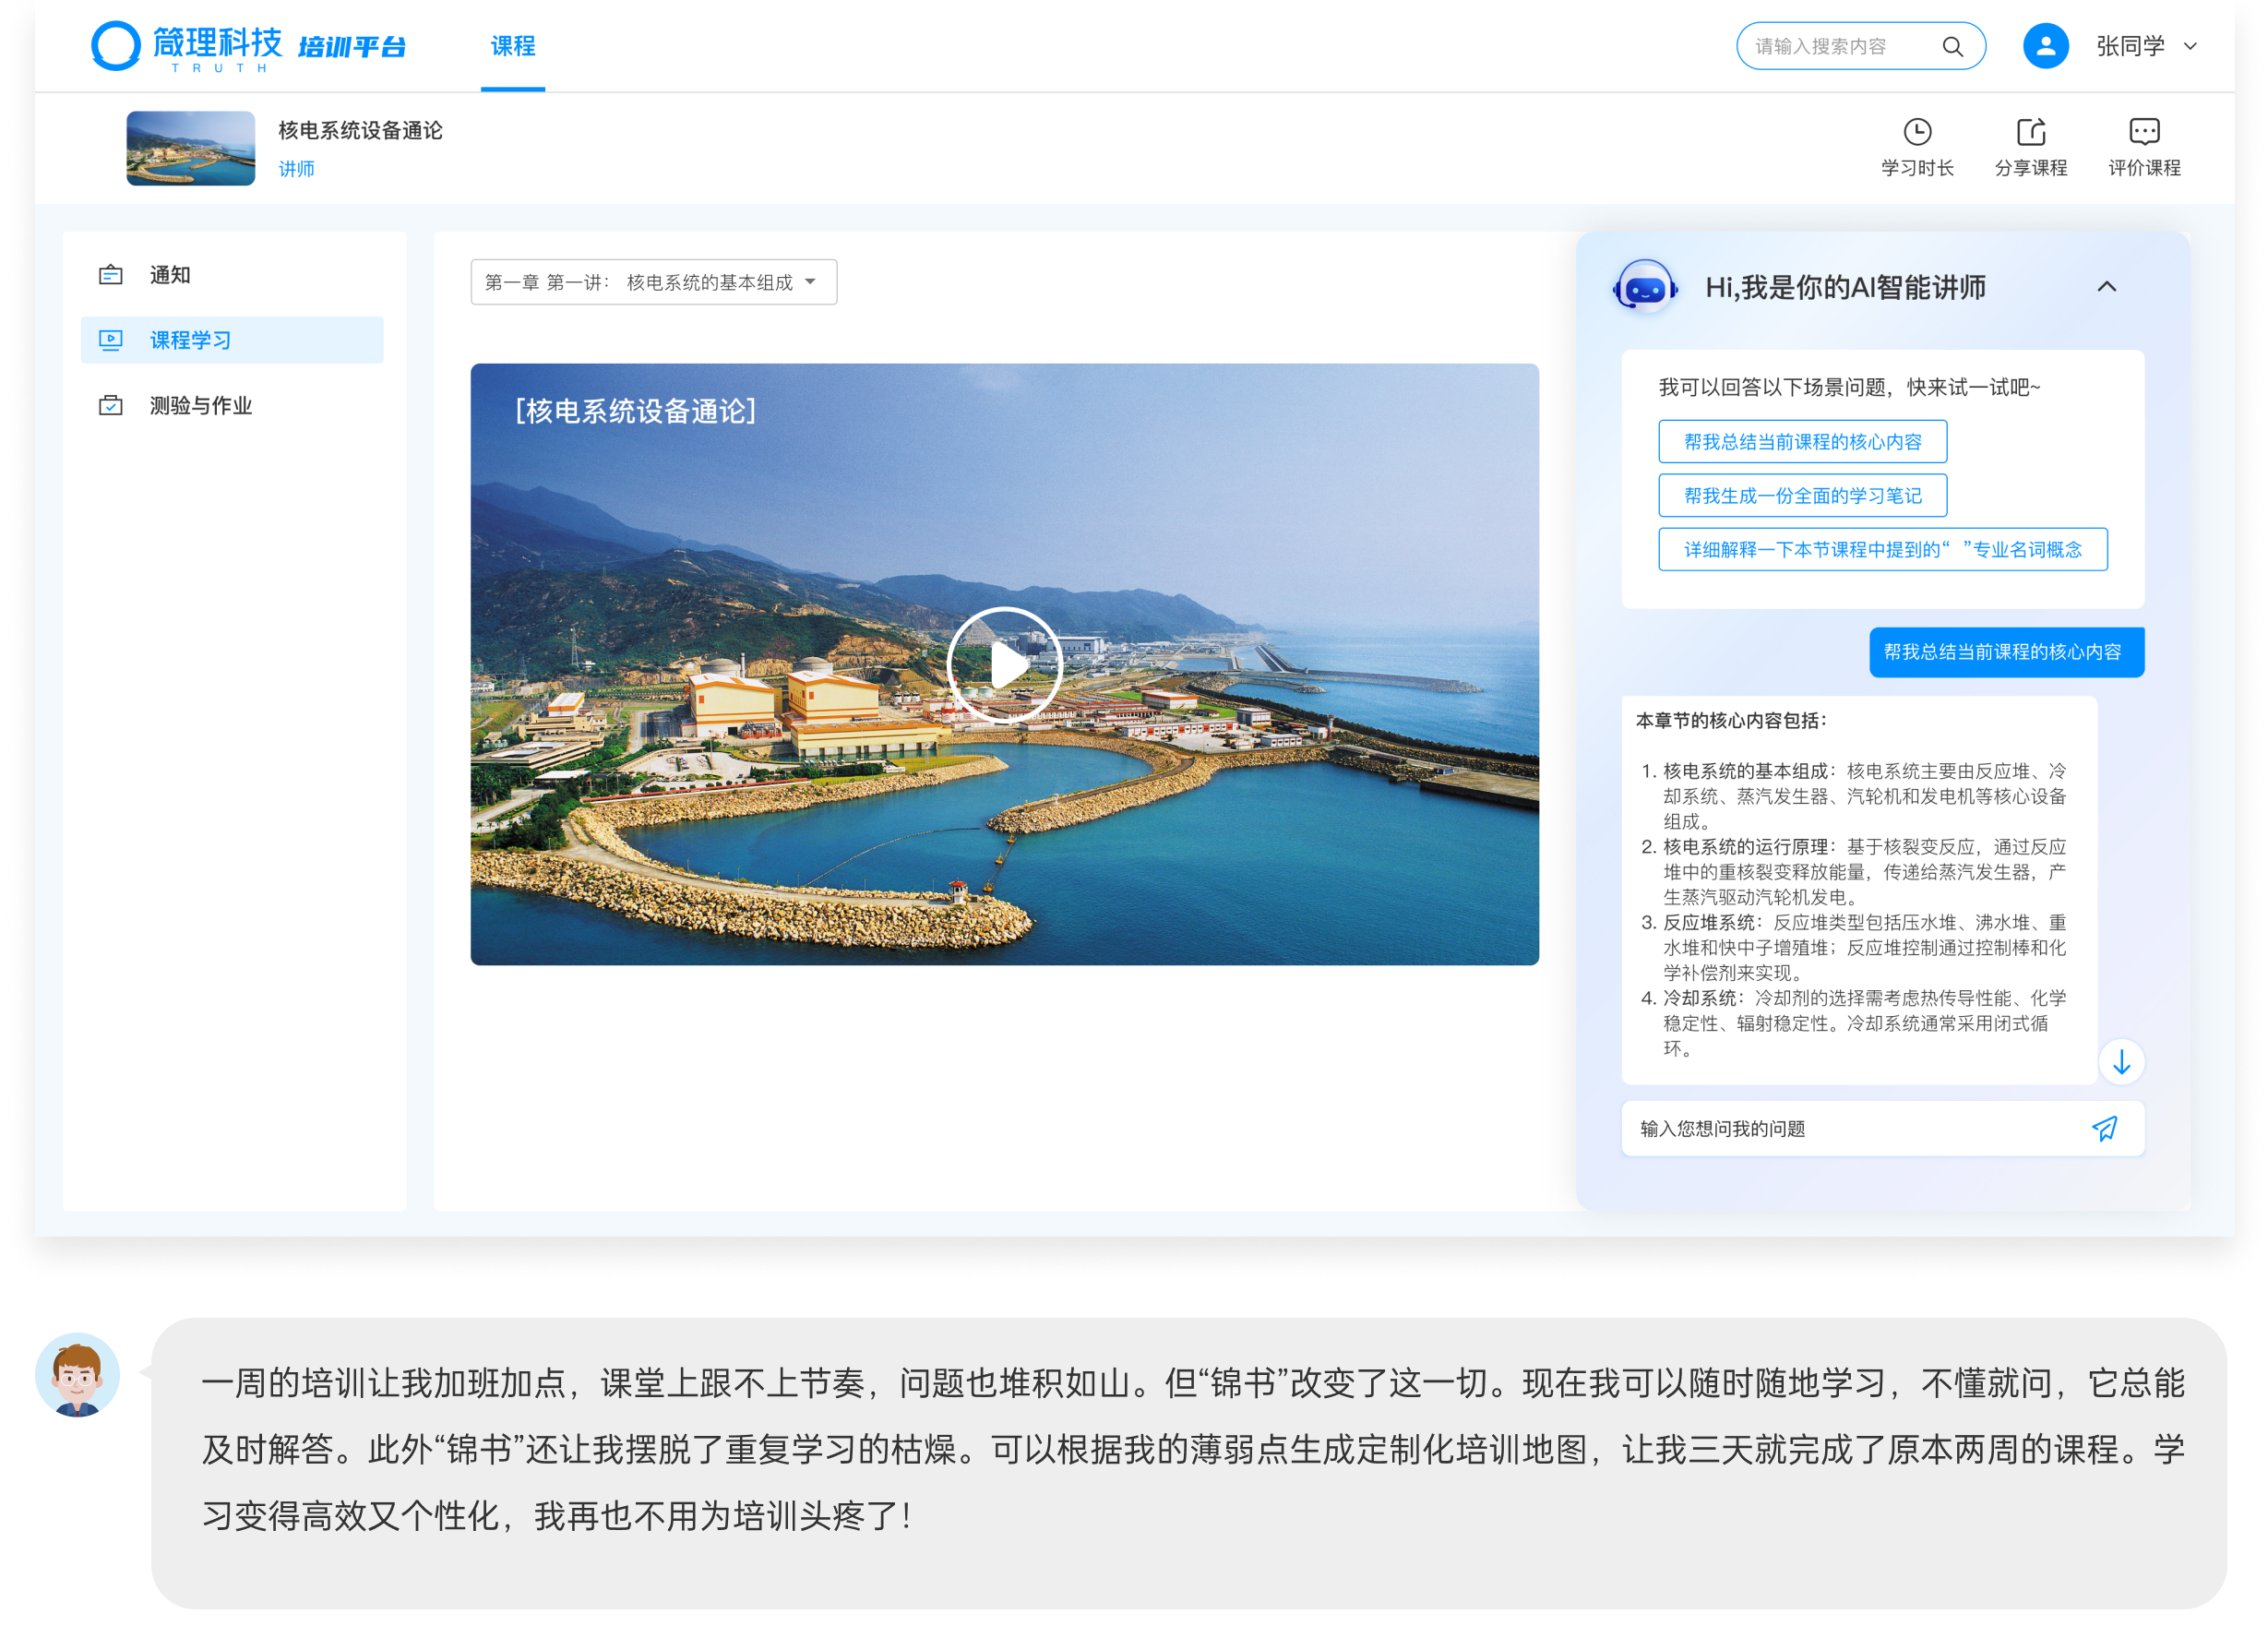This screenshot has height=1626, width=2268.
Task: Click the 本章节的核心内容包括 heading
Action: tap(1731, 720)
